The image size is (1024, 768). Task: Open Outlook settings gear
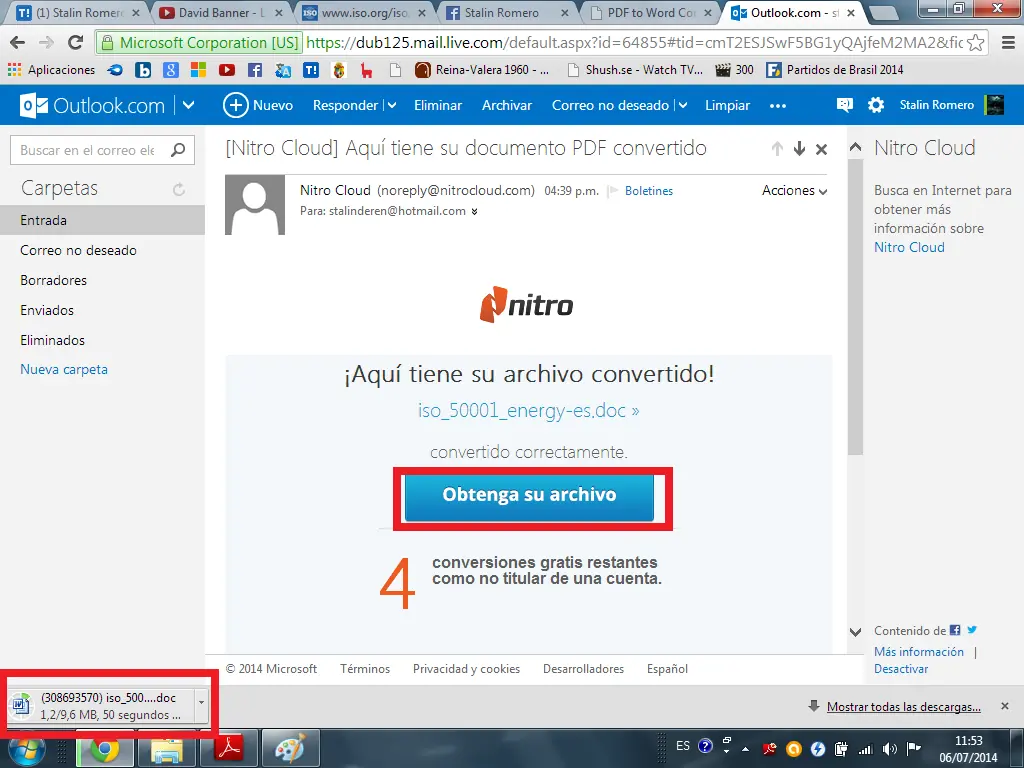[876, 105]
